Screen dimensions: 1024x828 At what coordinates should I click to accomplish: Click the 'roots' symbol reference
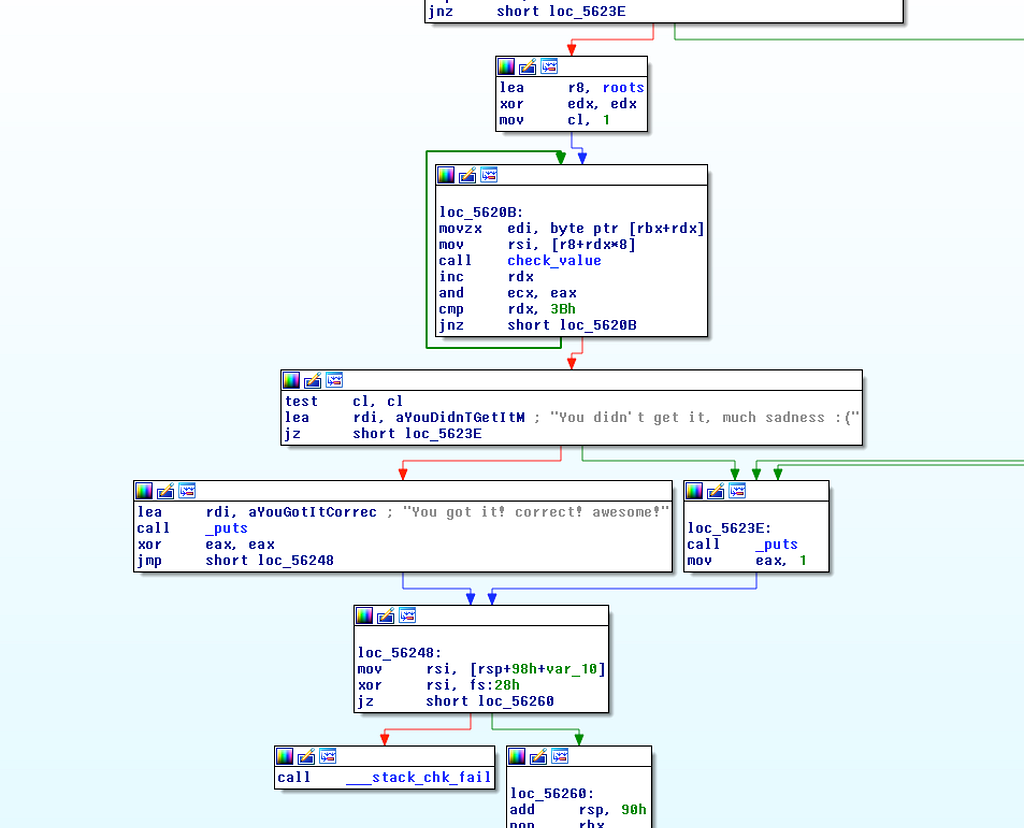623,88
